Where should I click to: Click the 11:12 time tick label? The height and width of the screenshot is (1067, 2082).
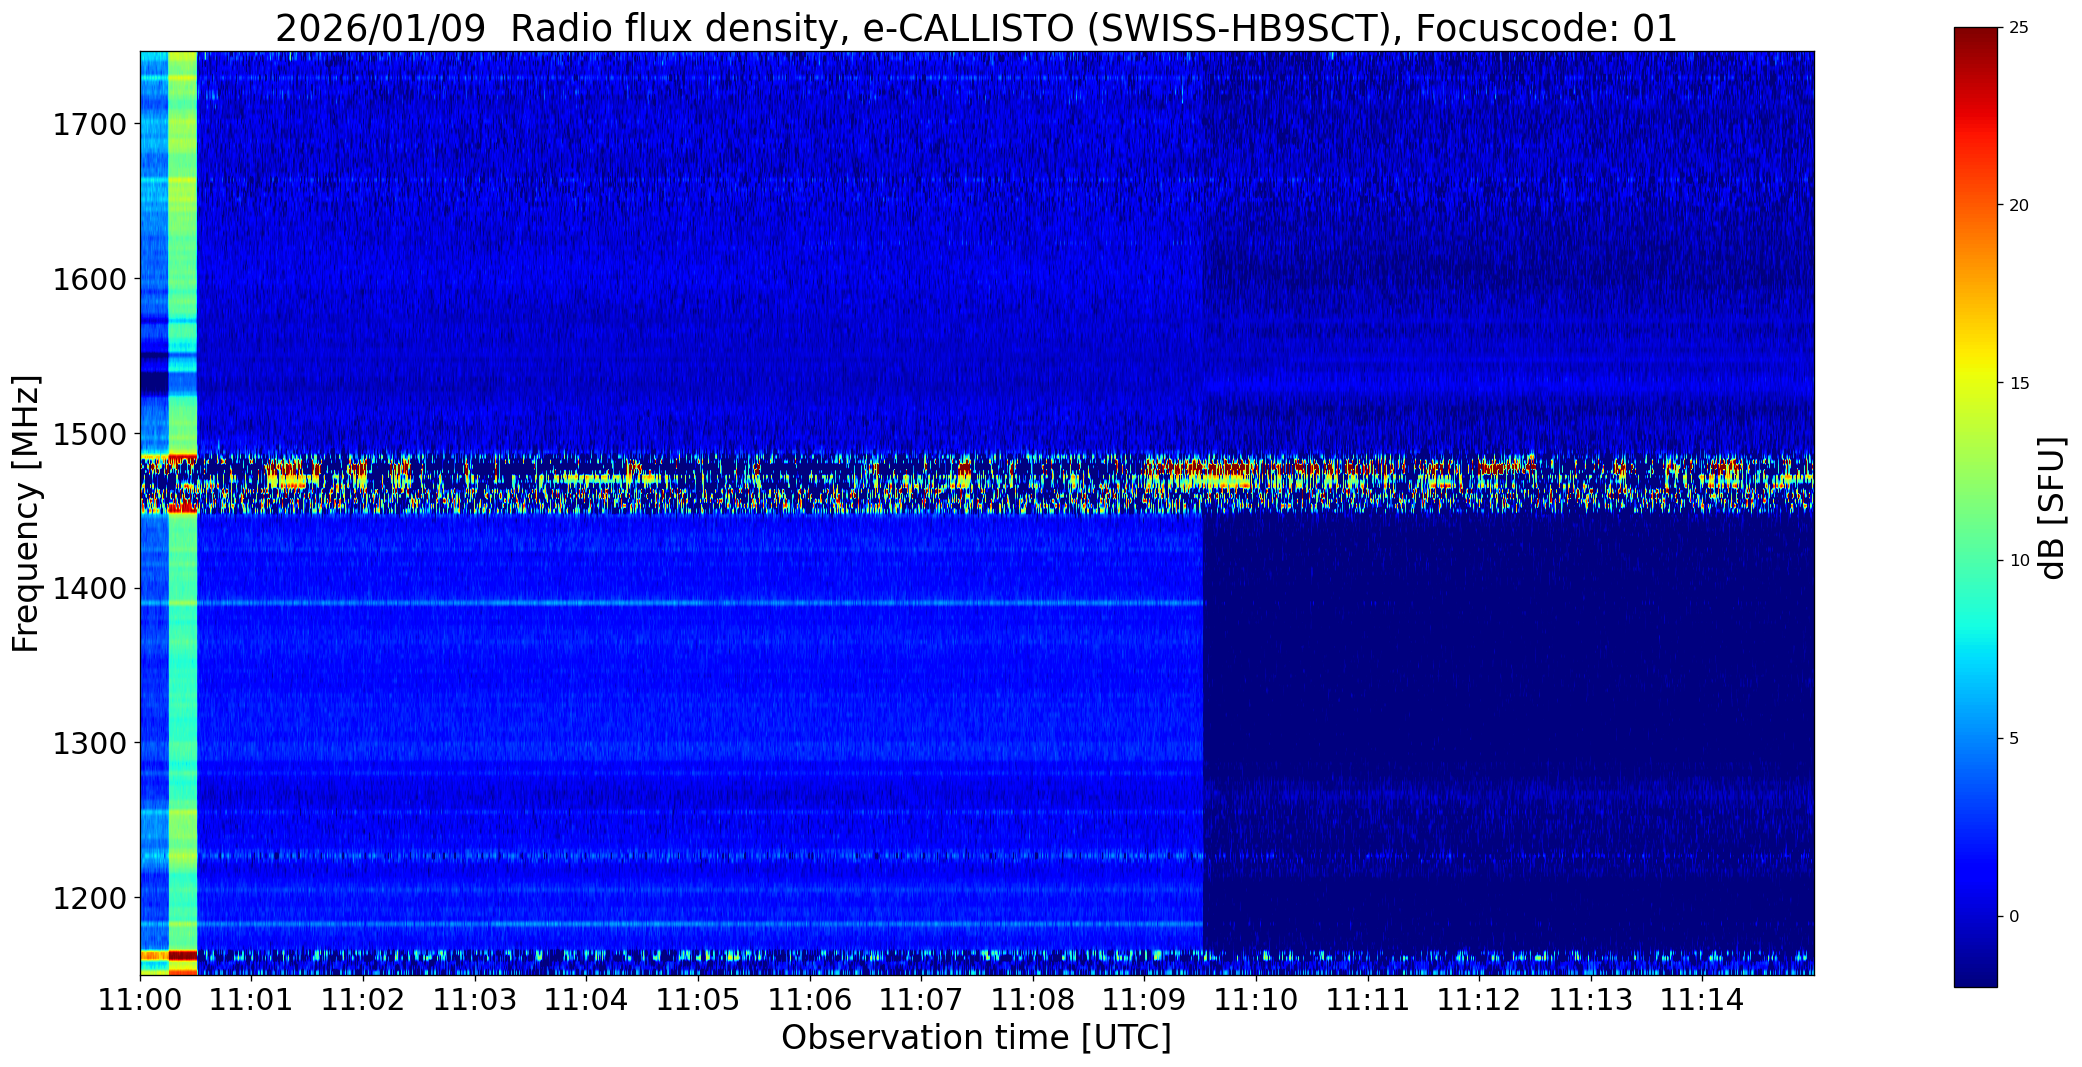1479,999
